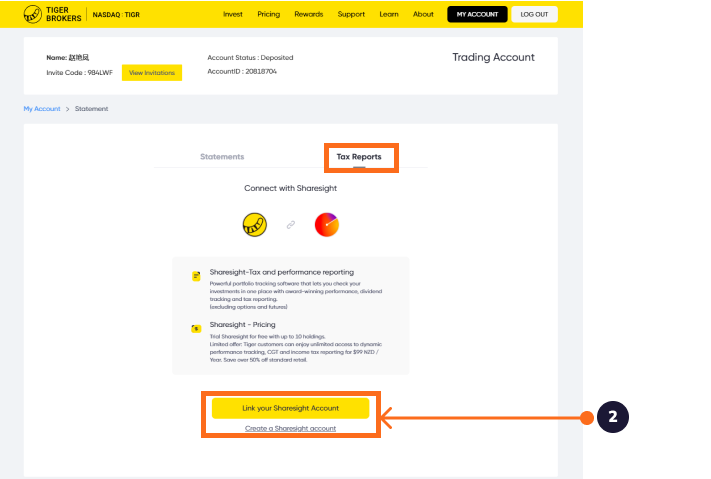711x479 pixels.
Task: Click the AccountID : 20818704 text
Action: coord(242,71)
